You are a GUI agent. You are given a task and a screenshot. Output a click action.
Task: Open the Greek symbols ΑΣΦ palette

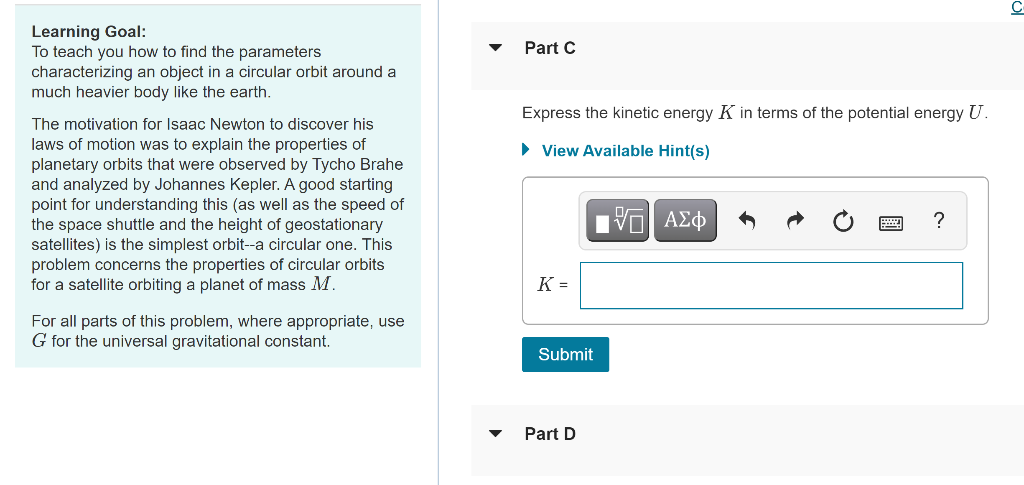[685, 221]
